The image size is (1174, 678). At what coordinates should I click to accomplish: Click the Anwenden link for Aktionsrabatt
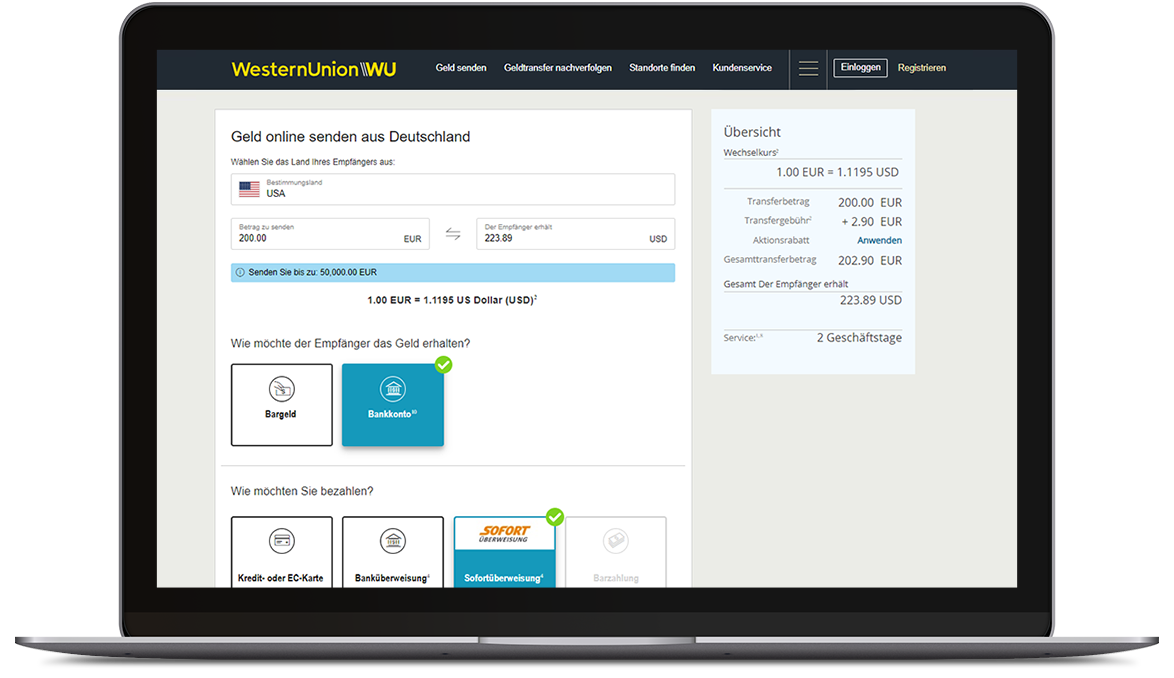point(879,241)
